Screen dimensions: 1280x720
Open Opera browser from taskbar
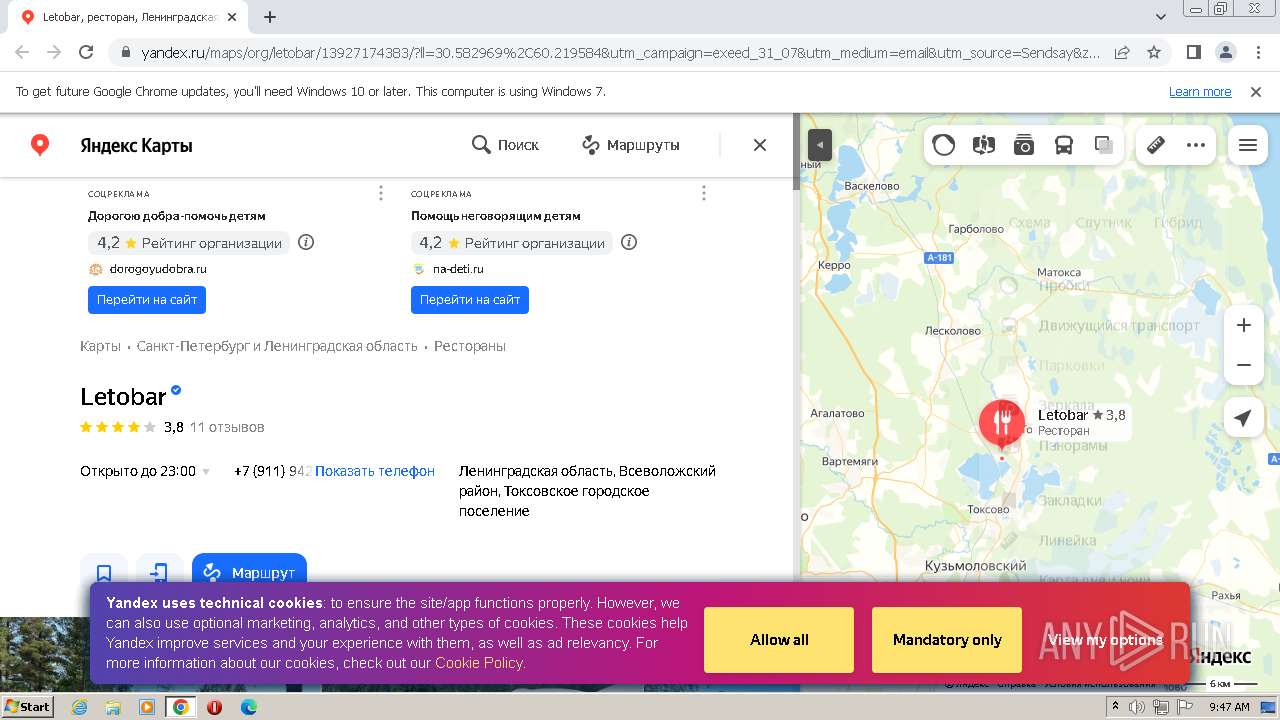pyautogui.click(x=214, y=707)
